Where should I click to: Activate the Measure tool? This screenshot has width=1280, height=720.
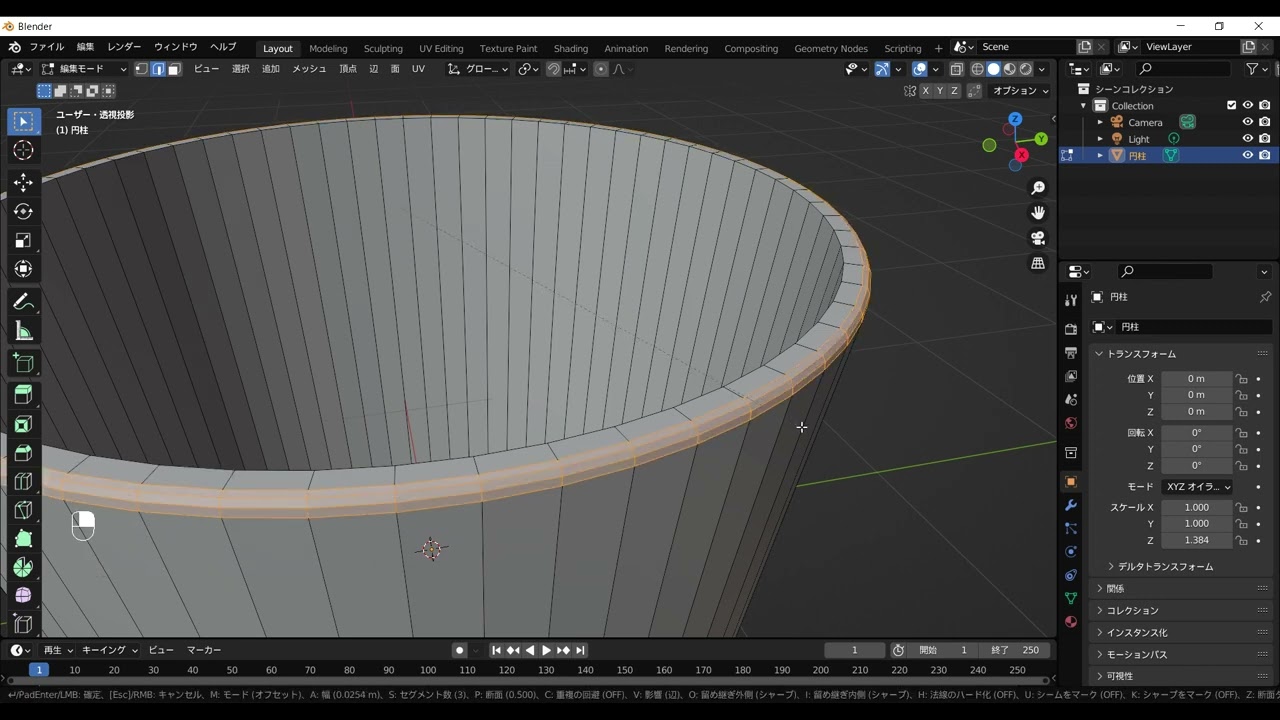click(23, 332)
